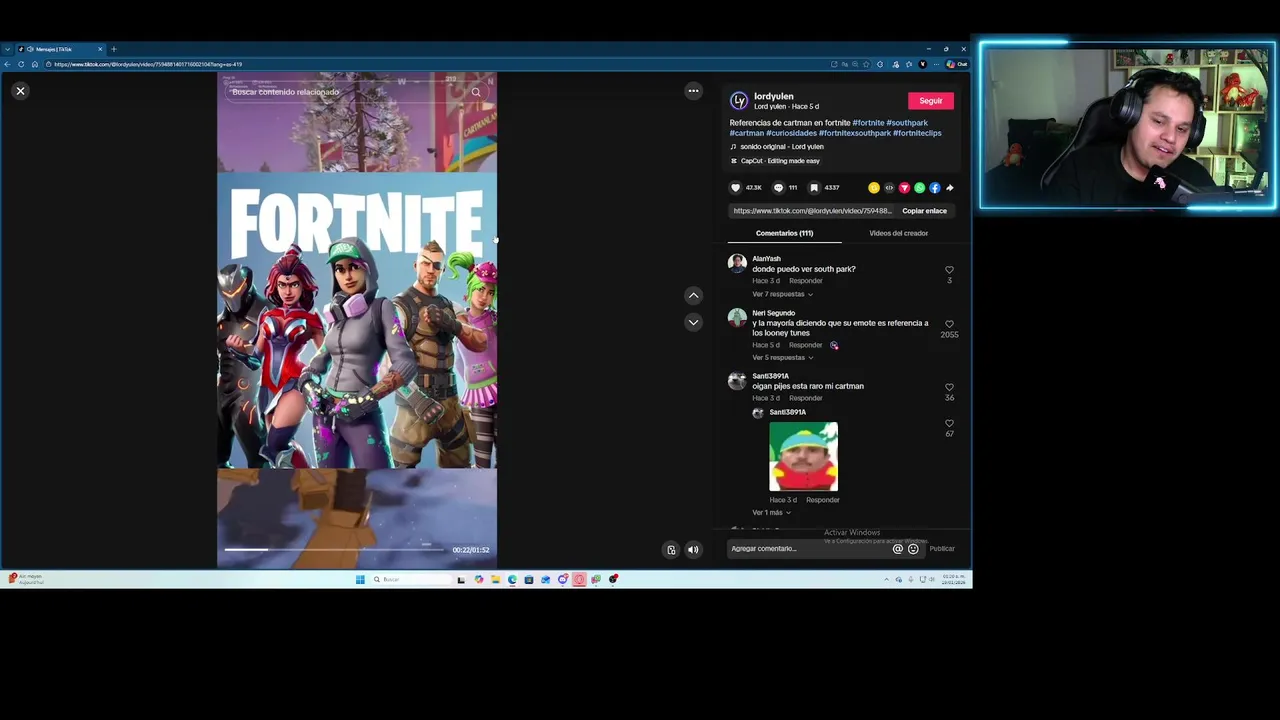Seek within the video progress bar
Viewport: 1280px width, 720px height.
(334, 549)
